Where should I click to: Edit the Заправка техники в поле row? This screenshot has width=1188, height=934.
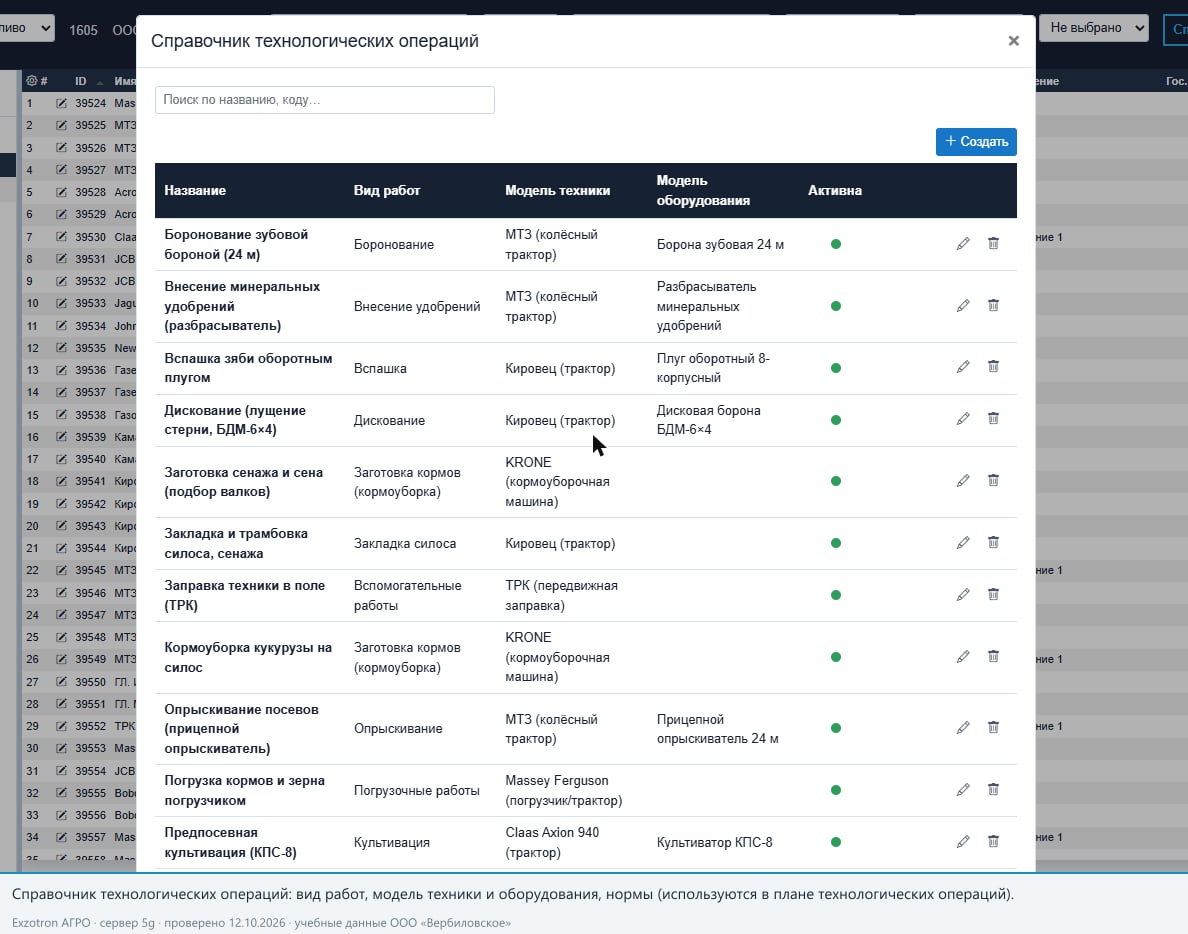(x=963, y=595)
